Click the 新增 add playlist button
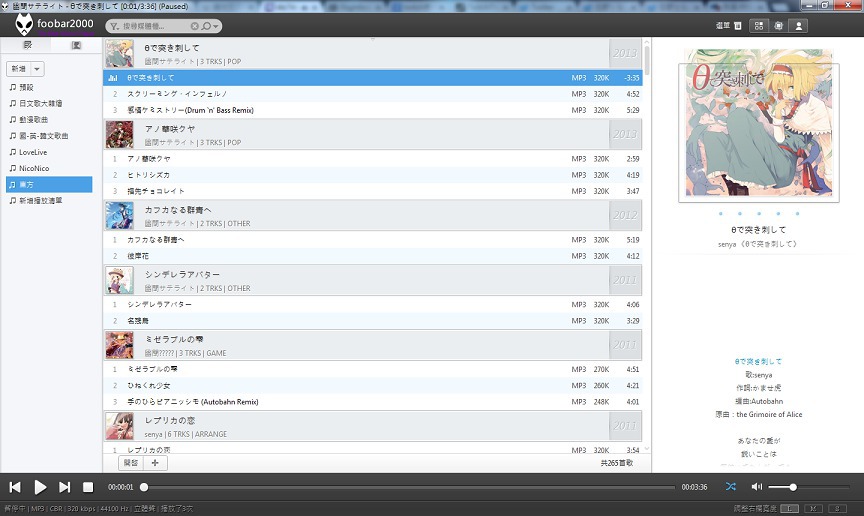Image resolution: width=864 pixels, height=516 pixels. (18, 69)
